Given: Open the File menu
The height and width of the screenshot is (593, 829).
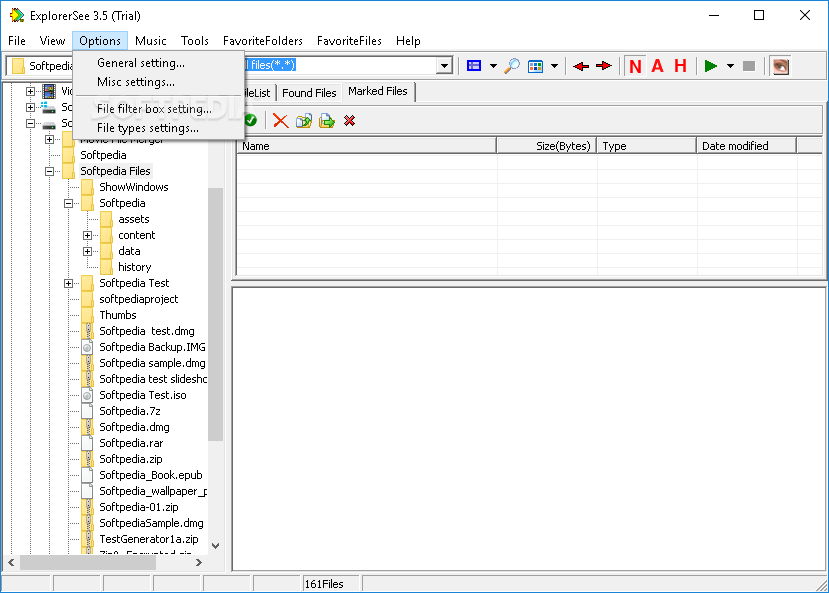Looking at the screenshot, I should [x=17, y=41].
